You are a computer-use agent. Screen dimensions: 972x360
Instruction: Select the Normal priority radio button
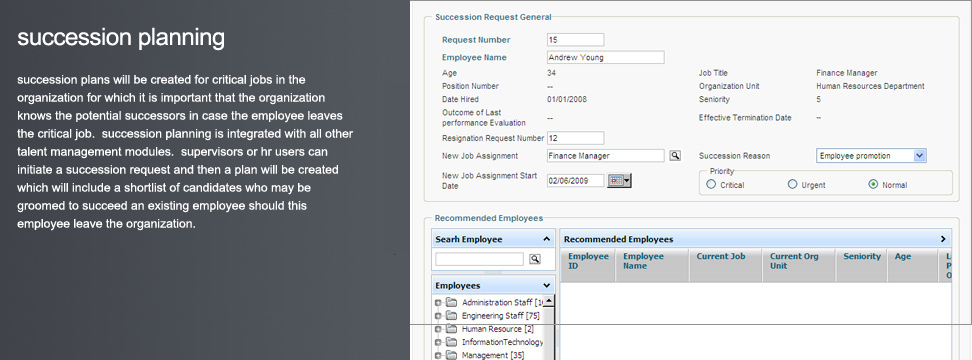click(873, 184)
